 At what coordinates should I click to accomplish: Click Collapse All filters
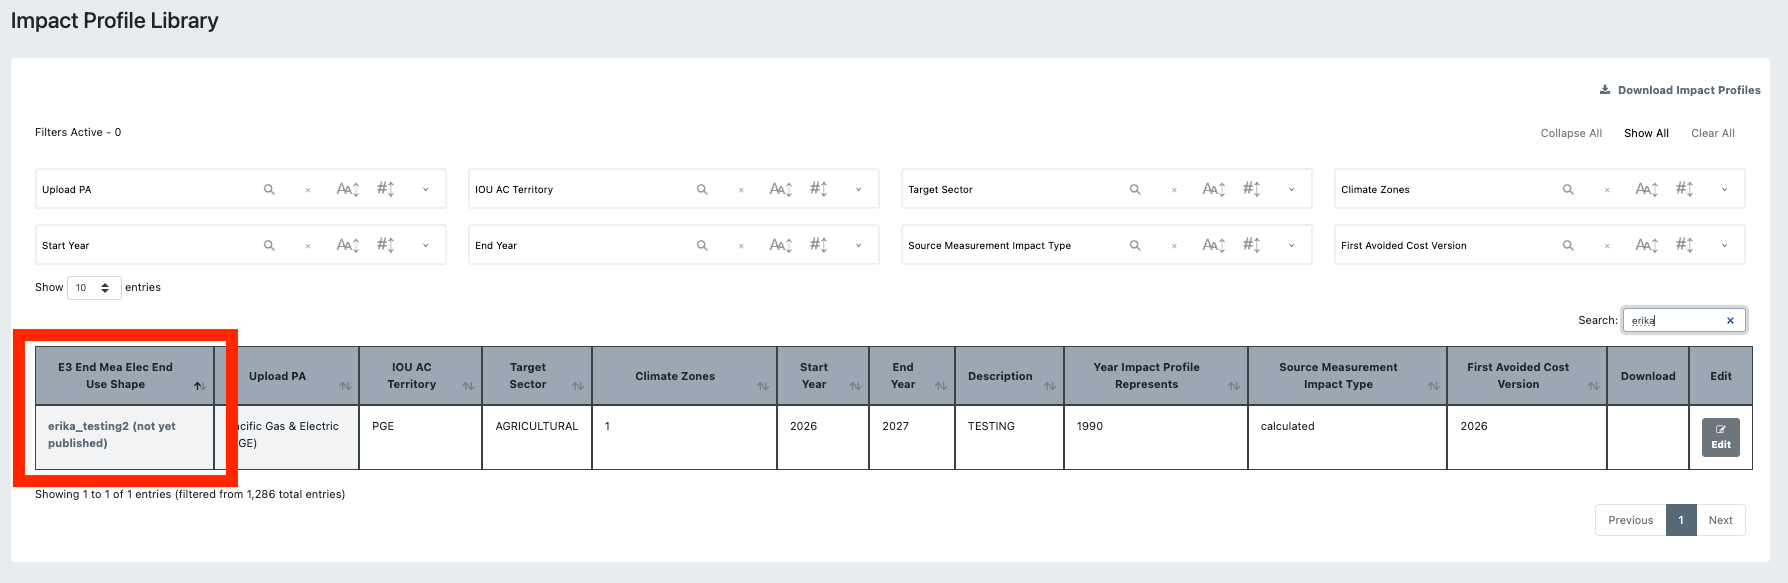pyautogui.click(x=1571, y=133)
